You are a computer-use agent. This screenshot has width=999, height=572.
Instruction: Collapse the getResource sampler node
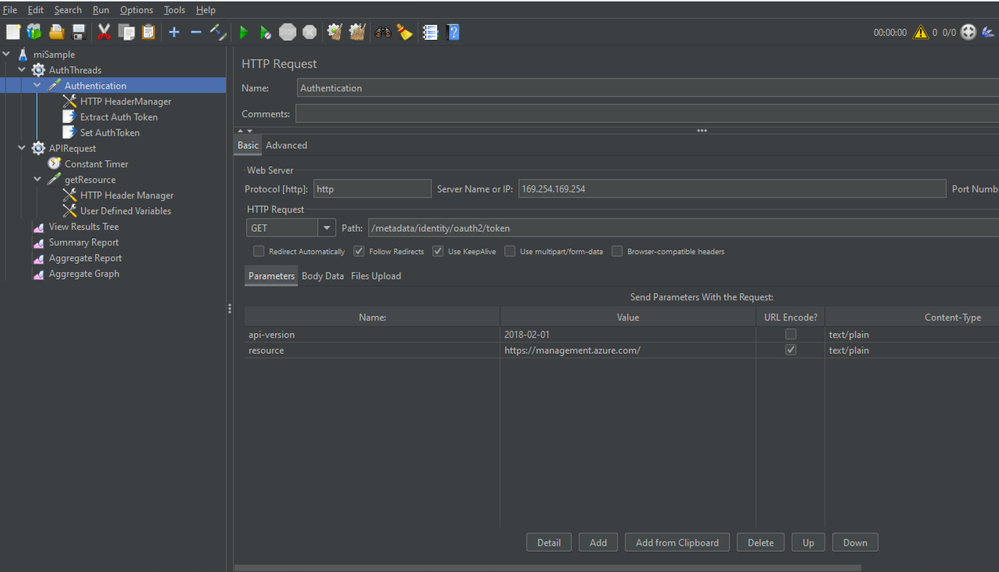pos(37,179)
